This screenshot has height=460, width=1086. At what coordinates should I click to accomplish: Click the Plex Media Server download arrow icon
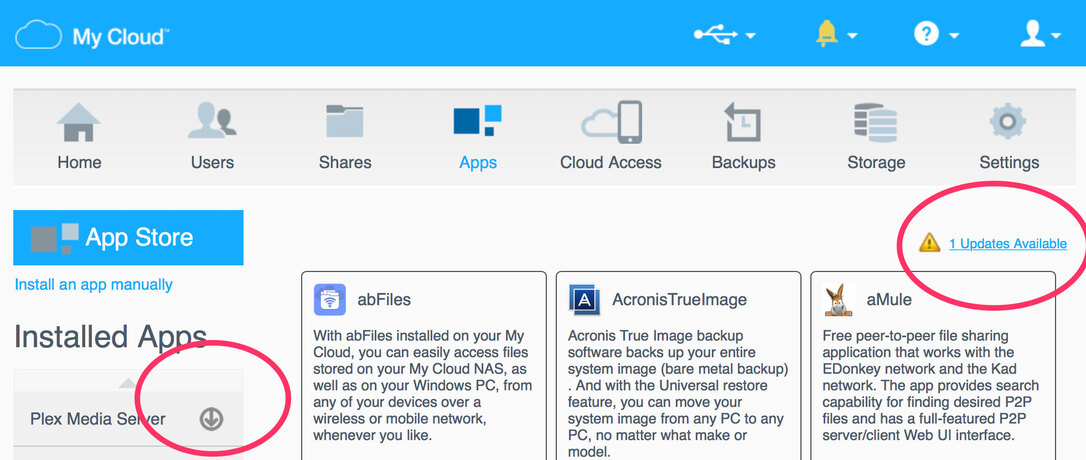[x=211, y=419]
